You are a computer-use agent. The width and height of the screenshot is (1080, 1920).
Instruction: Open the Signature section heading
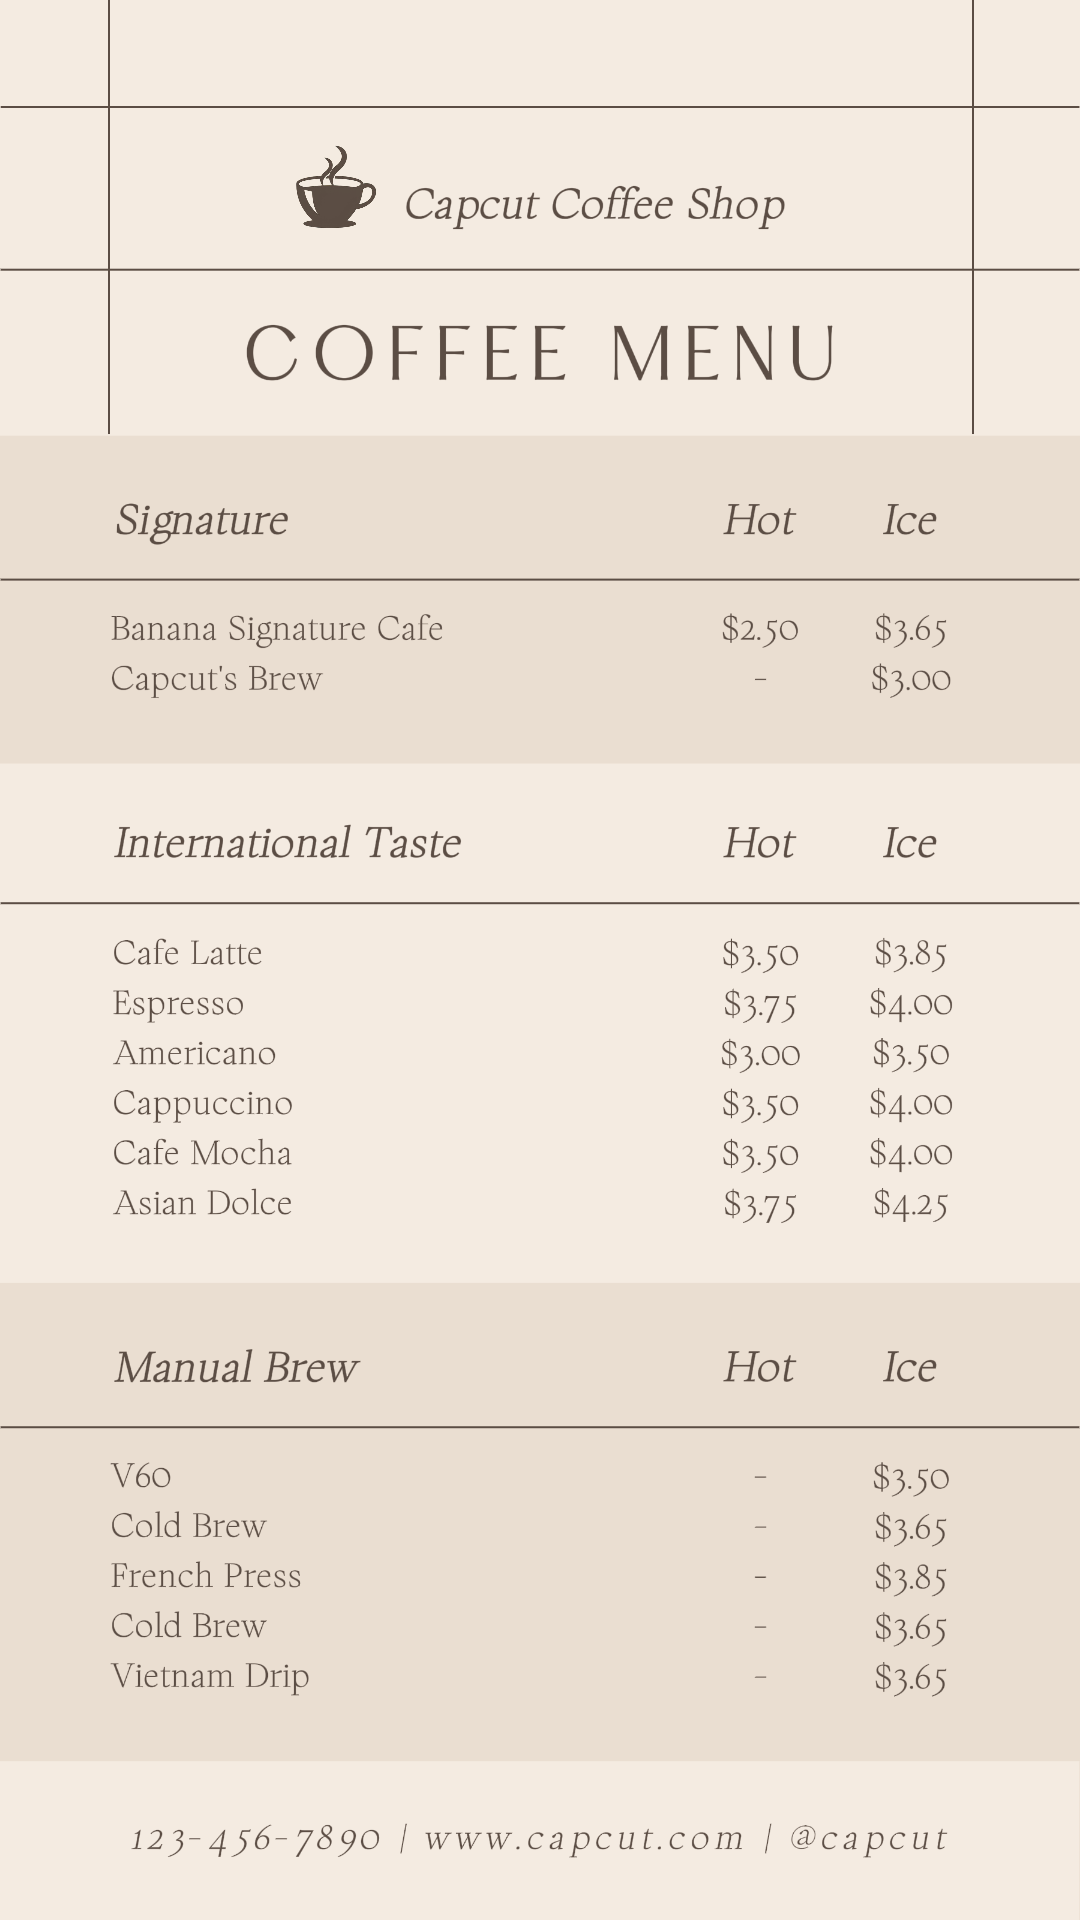(201, 520)
